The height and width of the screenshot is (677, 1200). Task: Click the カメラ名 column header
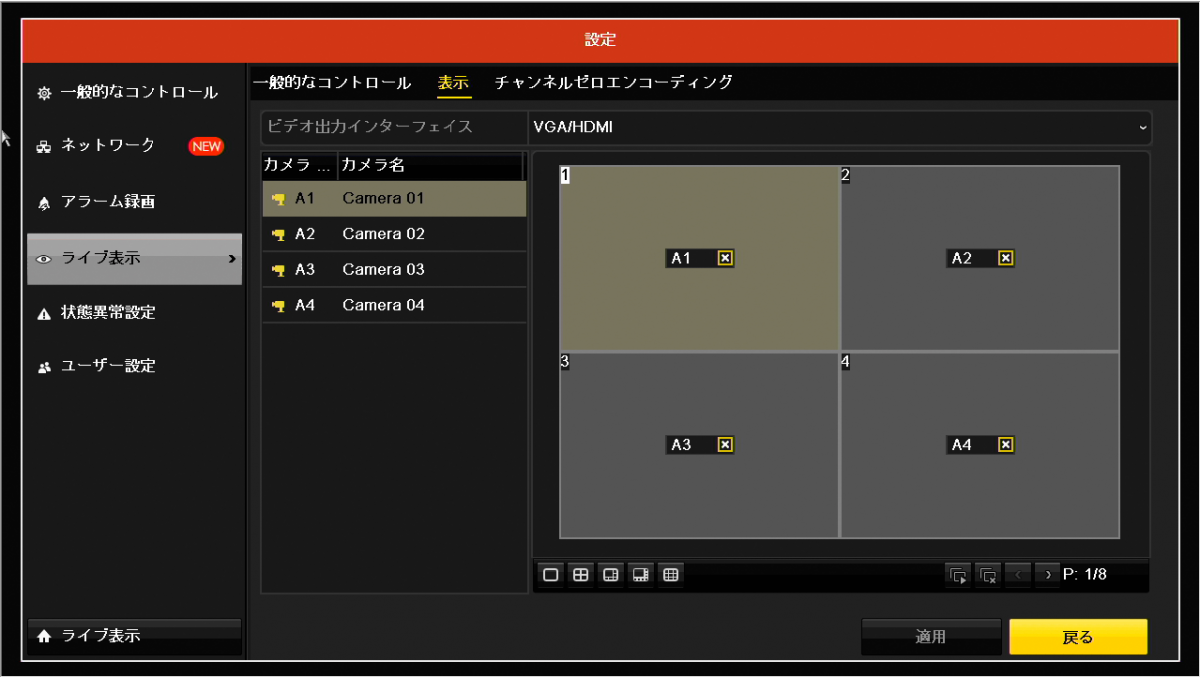point(431,165)
